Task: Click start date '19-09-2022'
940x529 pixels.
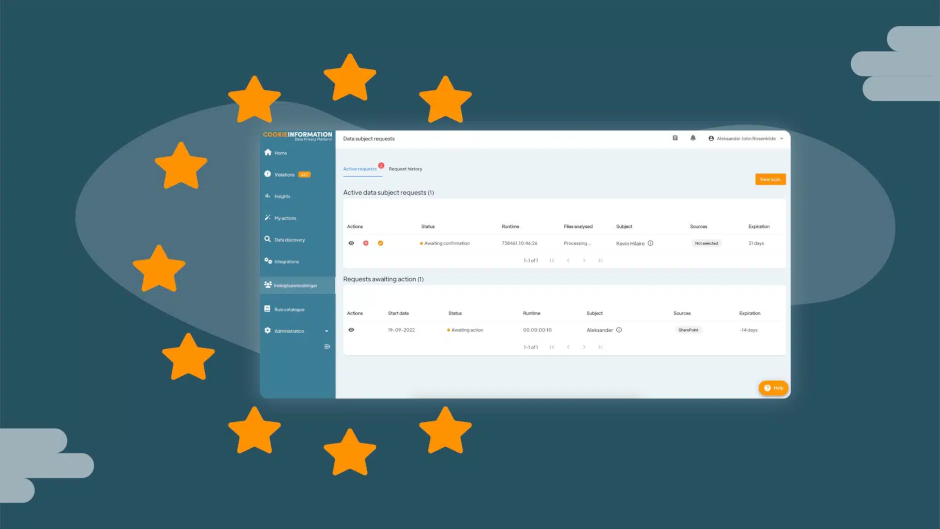Action: click(x=401, y=330)
